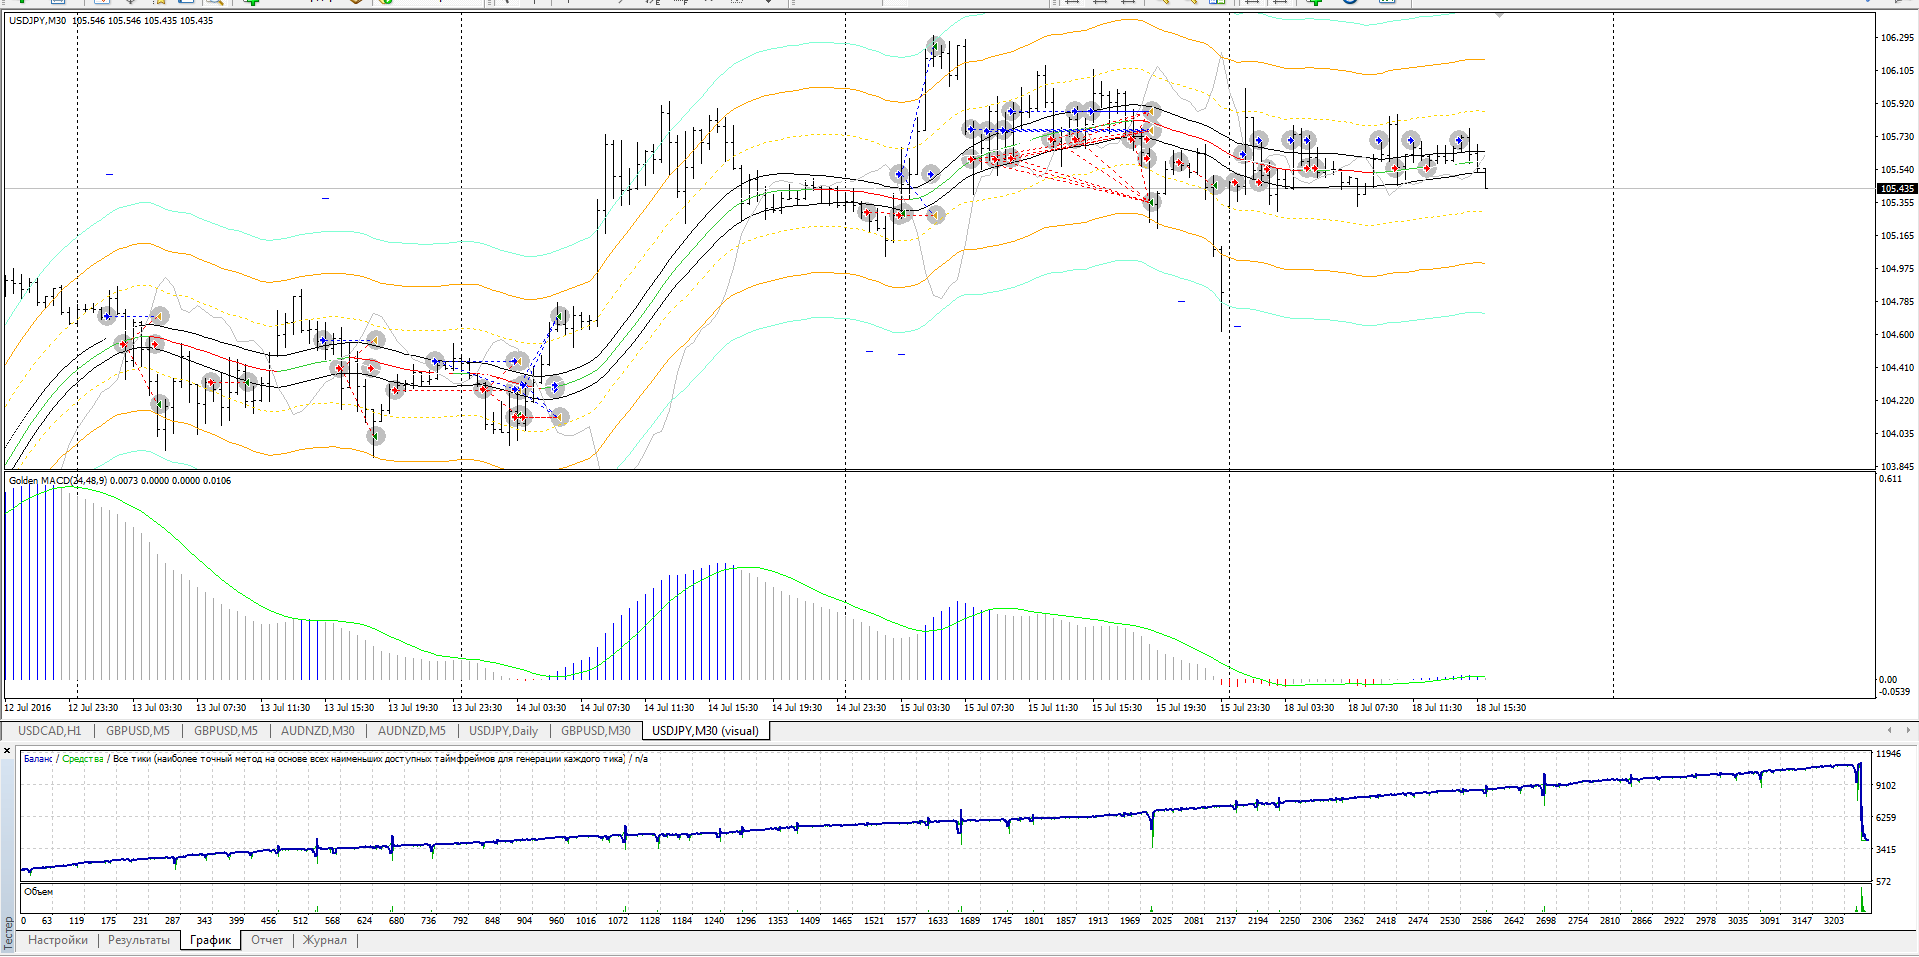Switch to the USDCAD,H1 chart tab
Screen dimensions: 1919x957
50,731
